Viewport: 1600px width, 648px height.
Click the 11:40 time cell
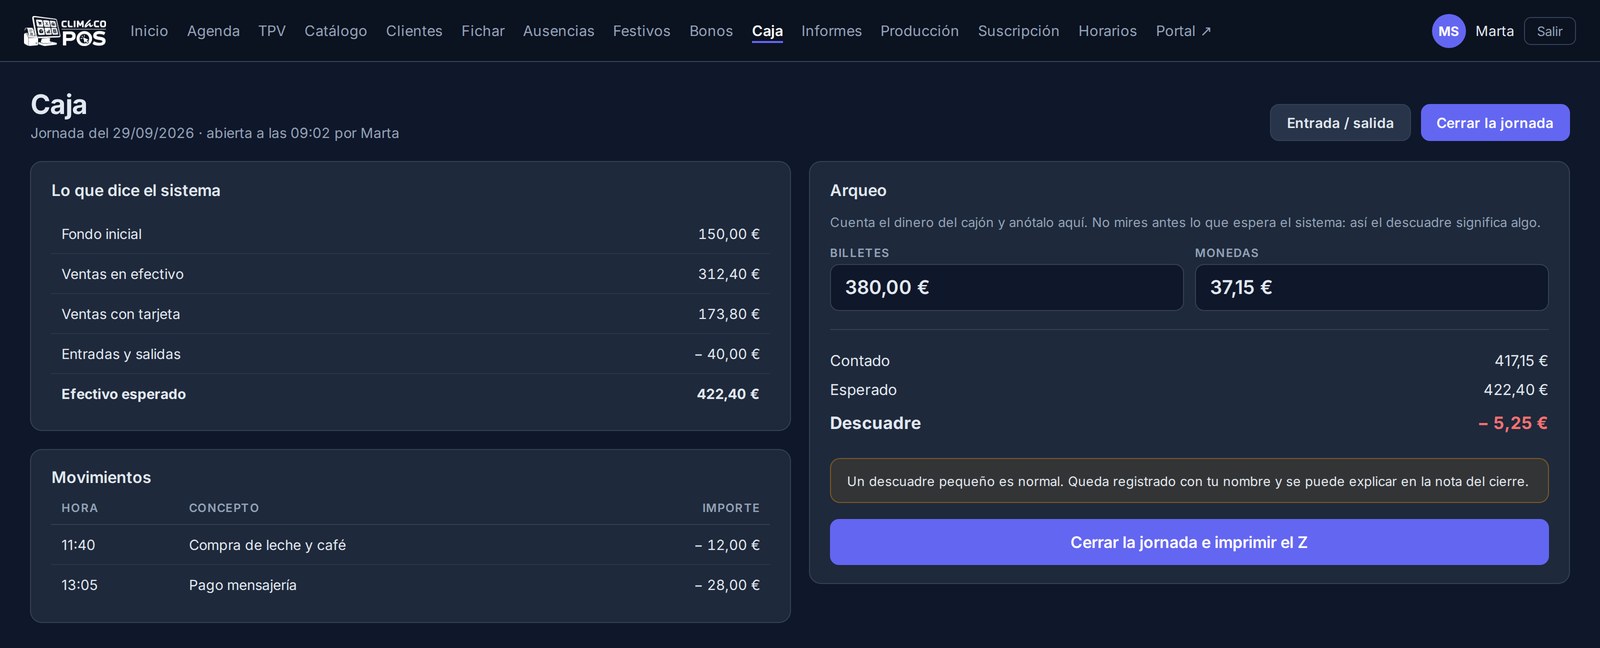(78, 545)
